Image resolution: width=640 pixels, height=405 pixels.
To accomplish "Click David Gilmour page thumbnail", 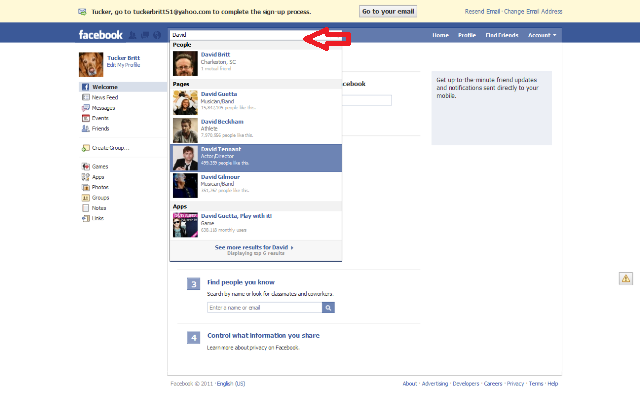I will click(x=185, y=186).
